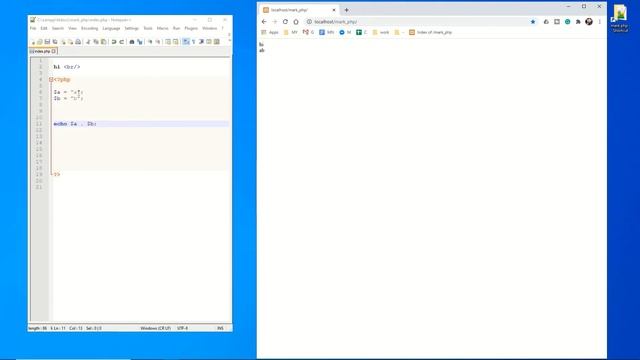640x360 pixels.
Task: Open Find with the binoculars icon
Action: (x=132, y=42)
